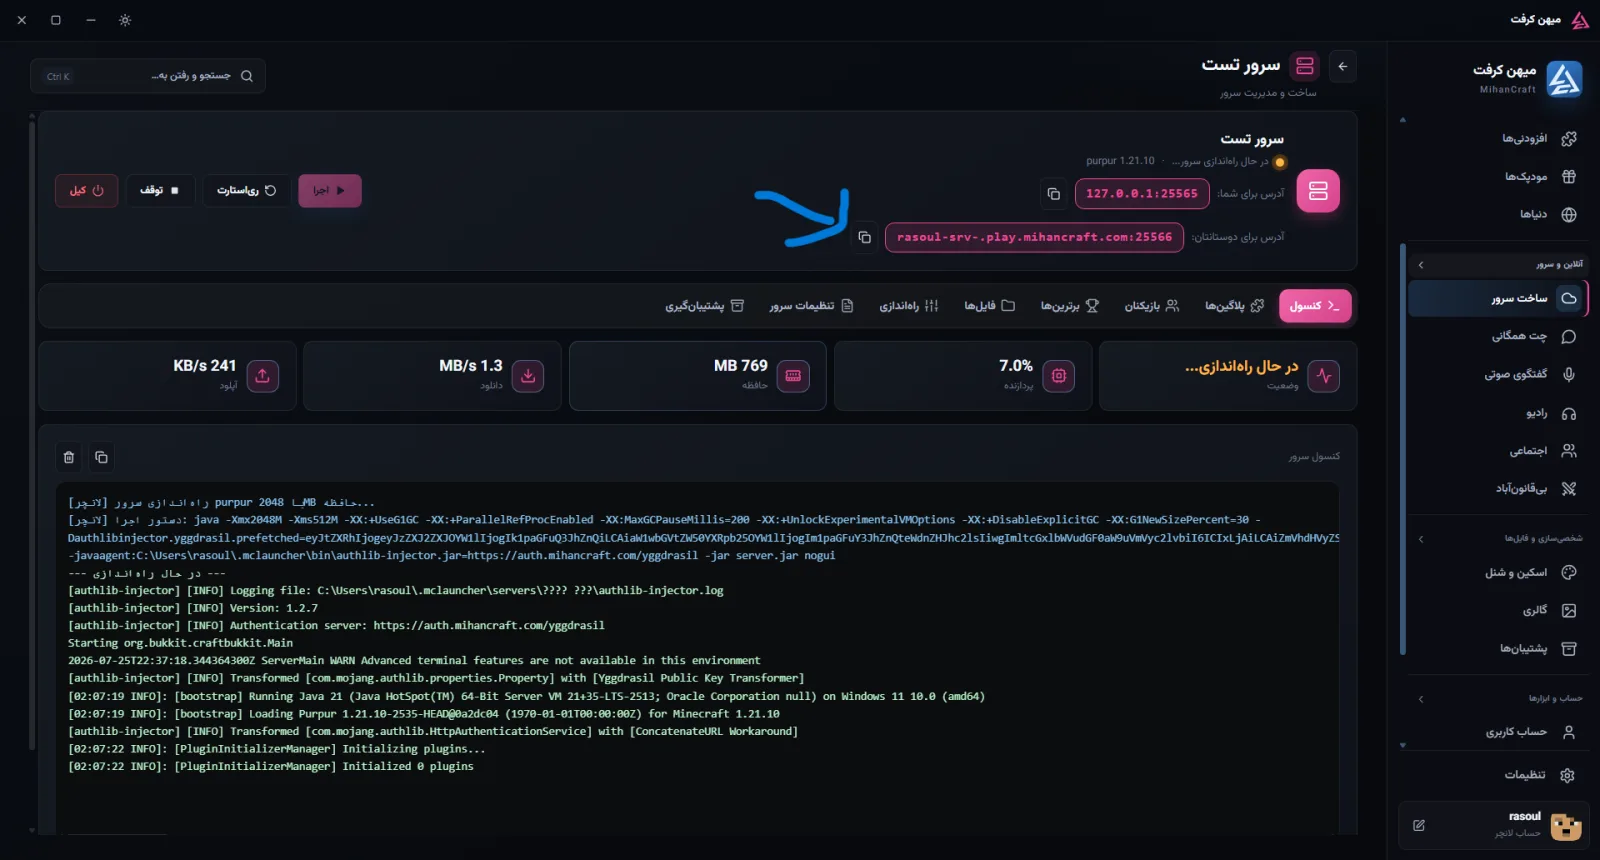Copy the server console output
The image size is (1600, 860).
(101, 457)
